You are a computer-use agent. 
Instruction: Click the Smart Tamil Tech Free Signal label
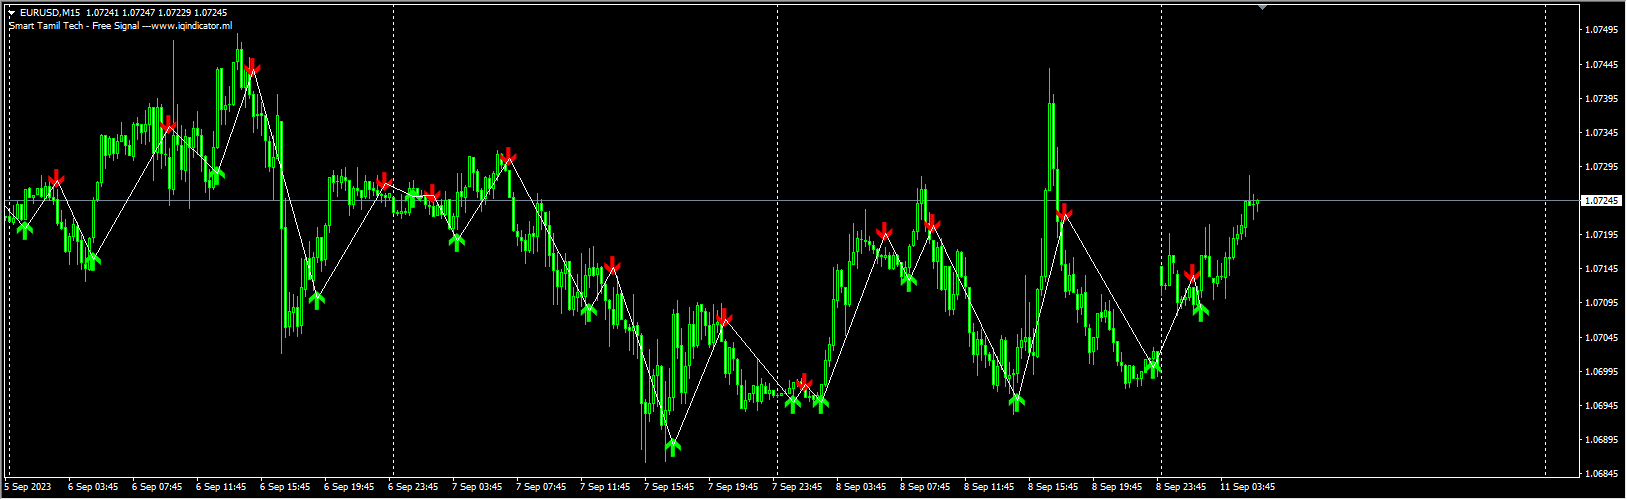pyautogui.click(x=120, y=26)
